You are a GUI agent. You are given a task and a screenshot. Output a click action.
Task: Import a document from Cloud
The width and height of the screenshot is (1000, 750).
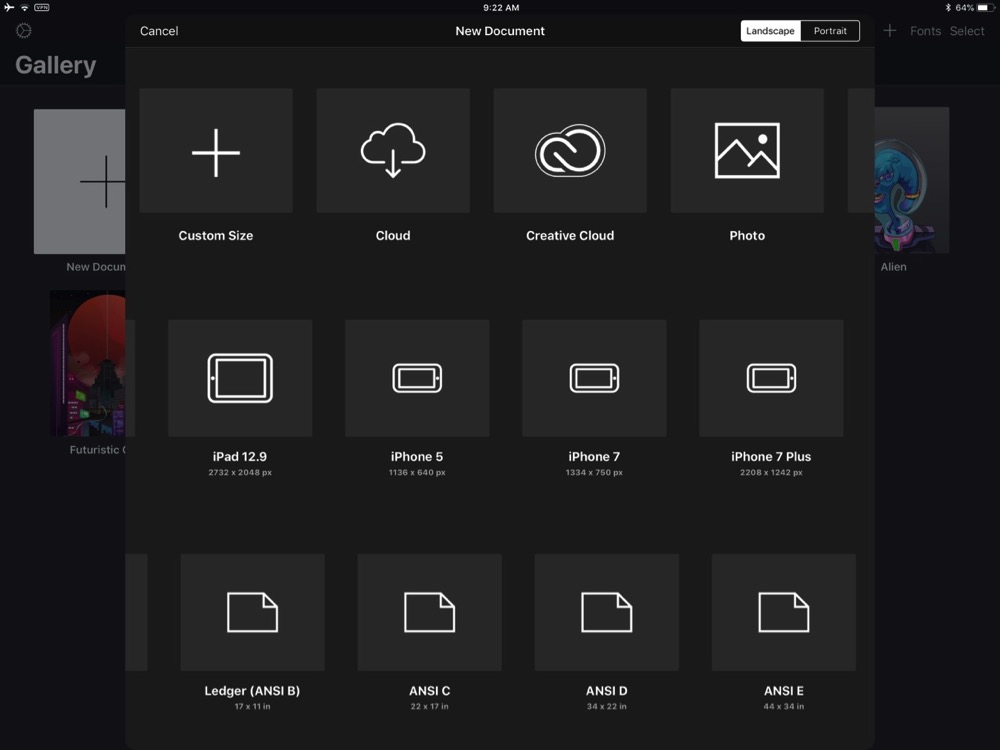[393, 151]
